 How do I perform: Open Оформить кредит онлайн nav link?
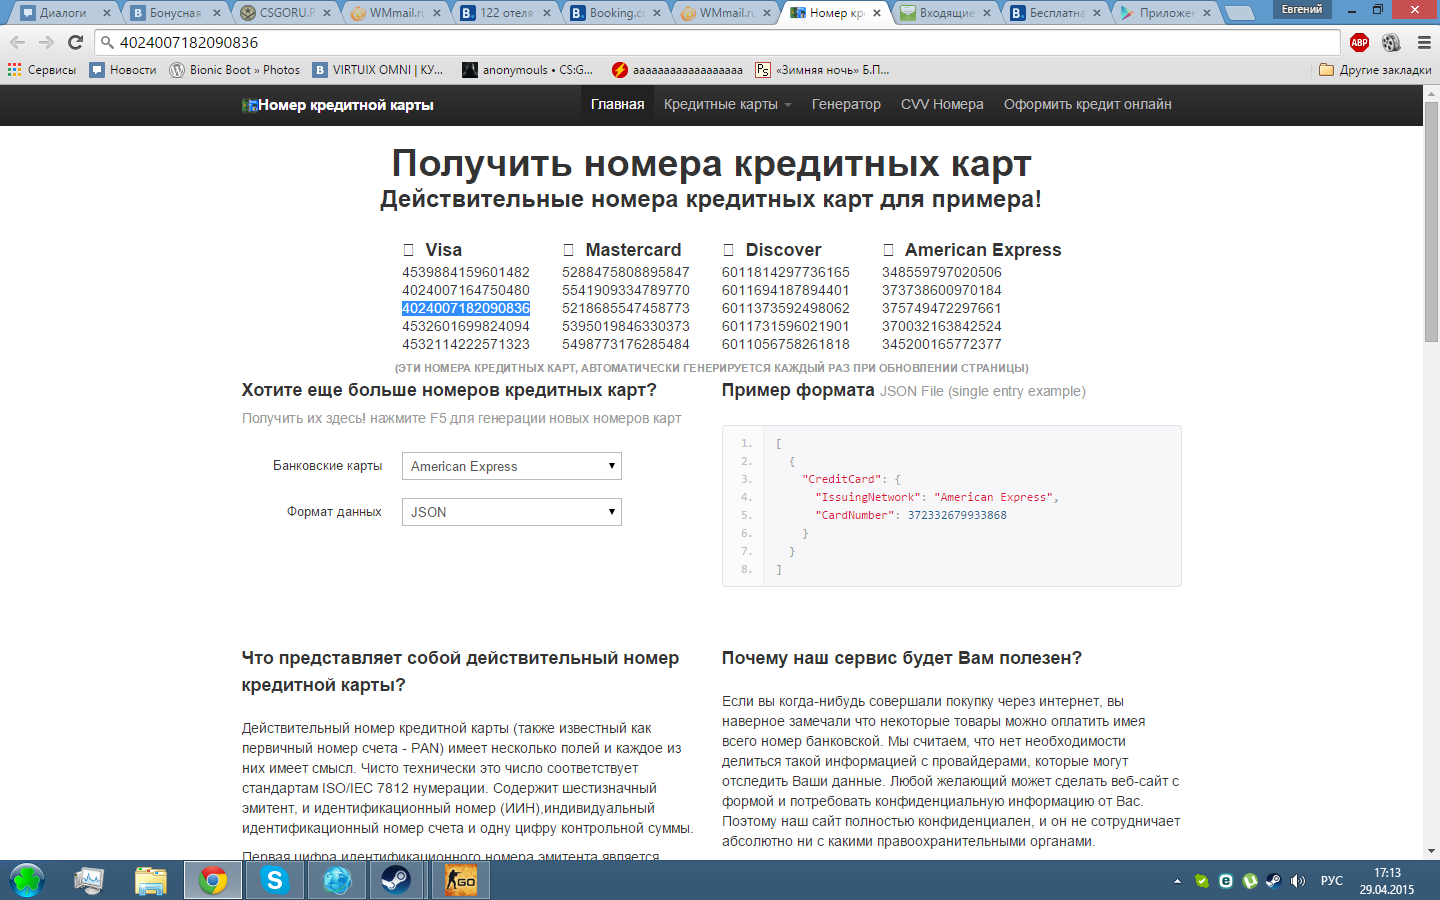[1088, 105]
